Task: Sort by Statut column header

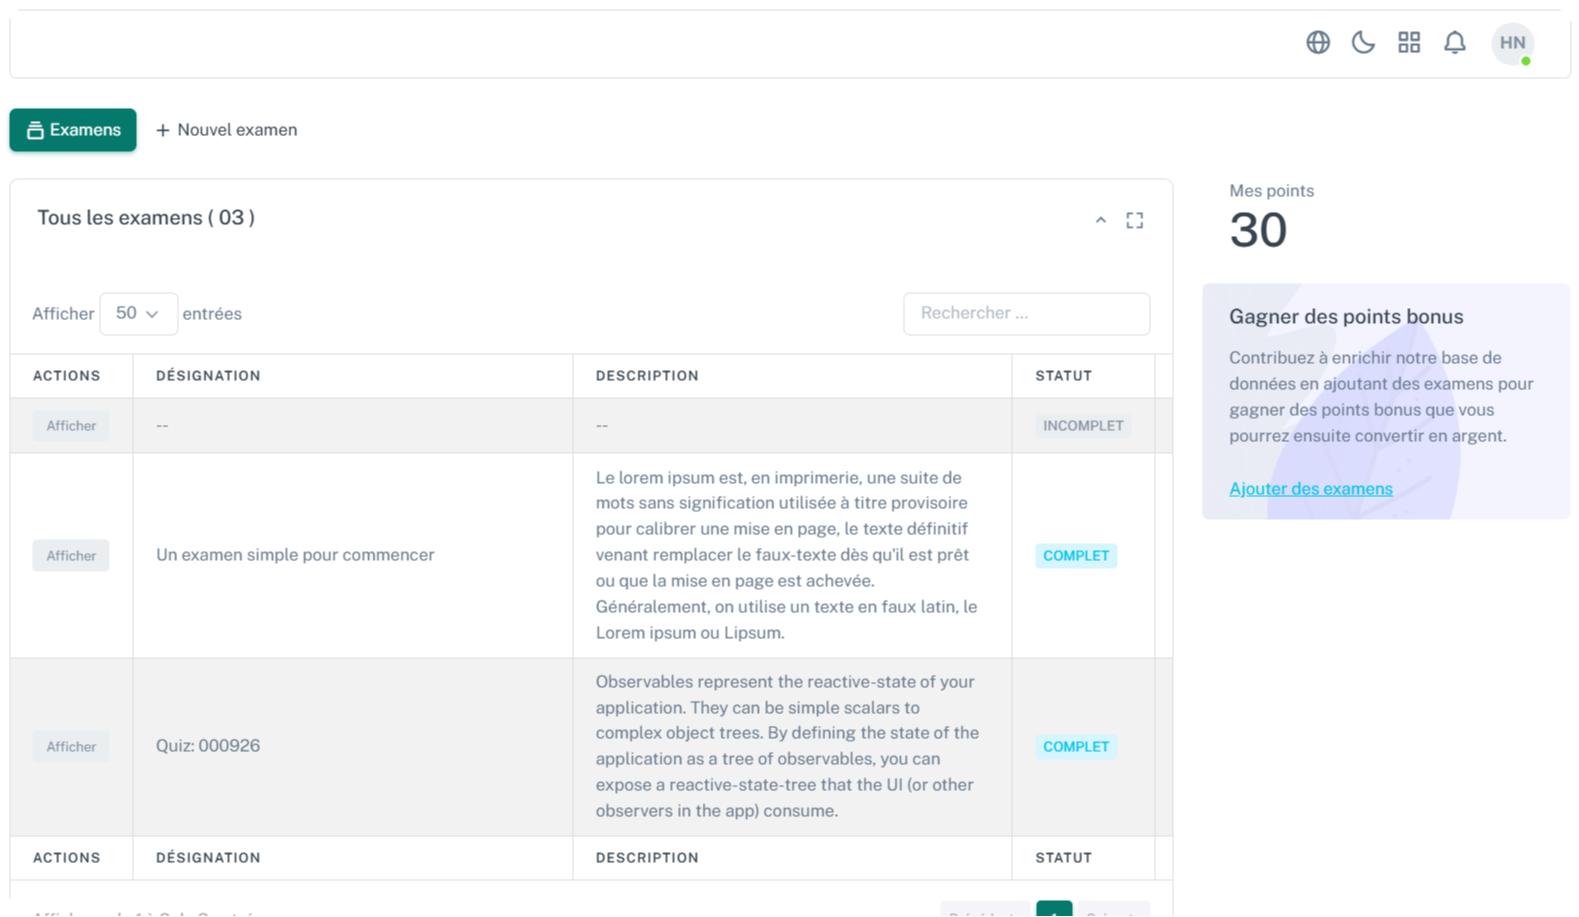Action: click(x=1063, y=376)
